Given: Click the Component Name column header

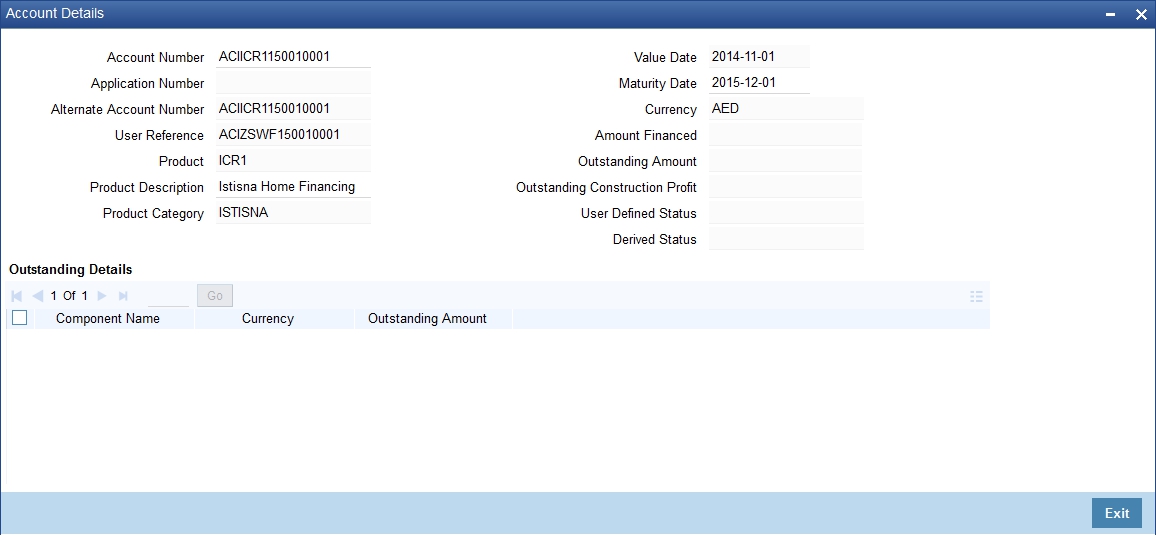Looking at the screenshot, I should (108, 318).
